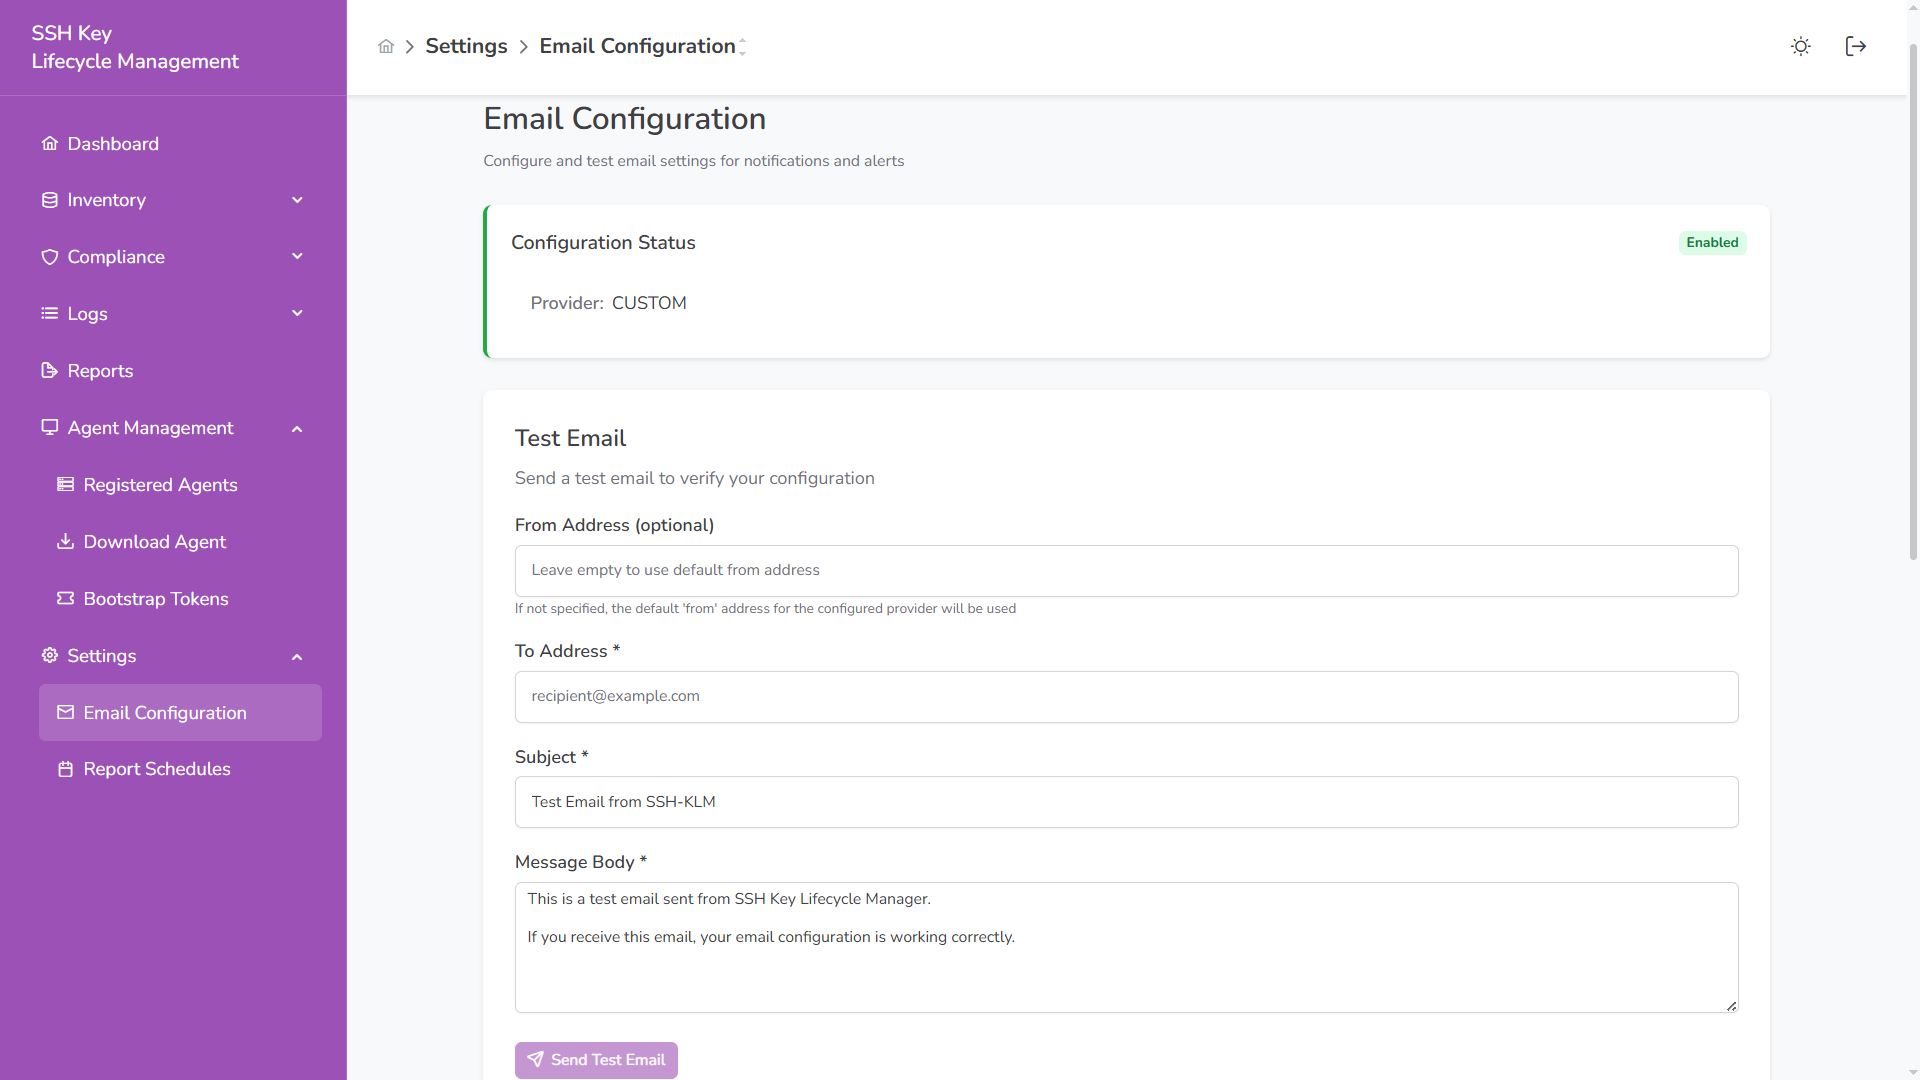Click the Bootstrap Tokens ticket icon
This screenshot has width=1920, height=1080.
(66, 599)
